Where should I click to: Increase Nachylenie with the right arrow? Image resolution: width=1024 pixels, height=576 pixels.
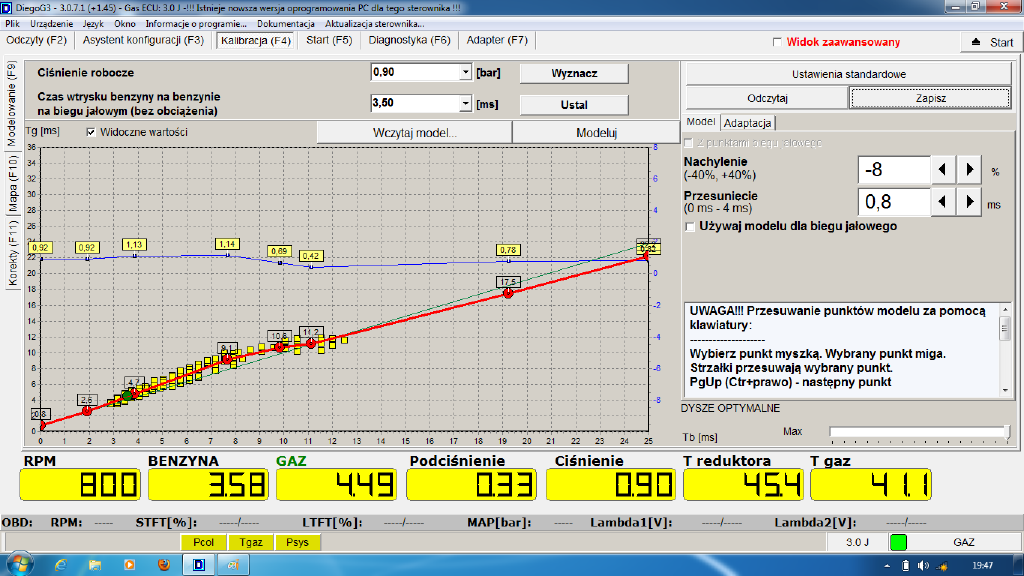970,170
